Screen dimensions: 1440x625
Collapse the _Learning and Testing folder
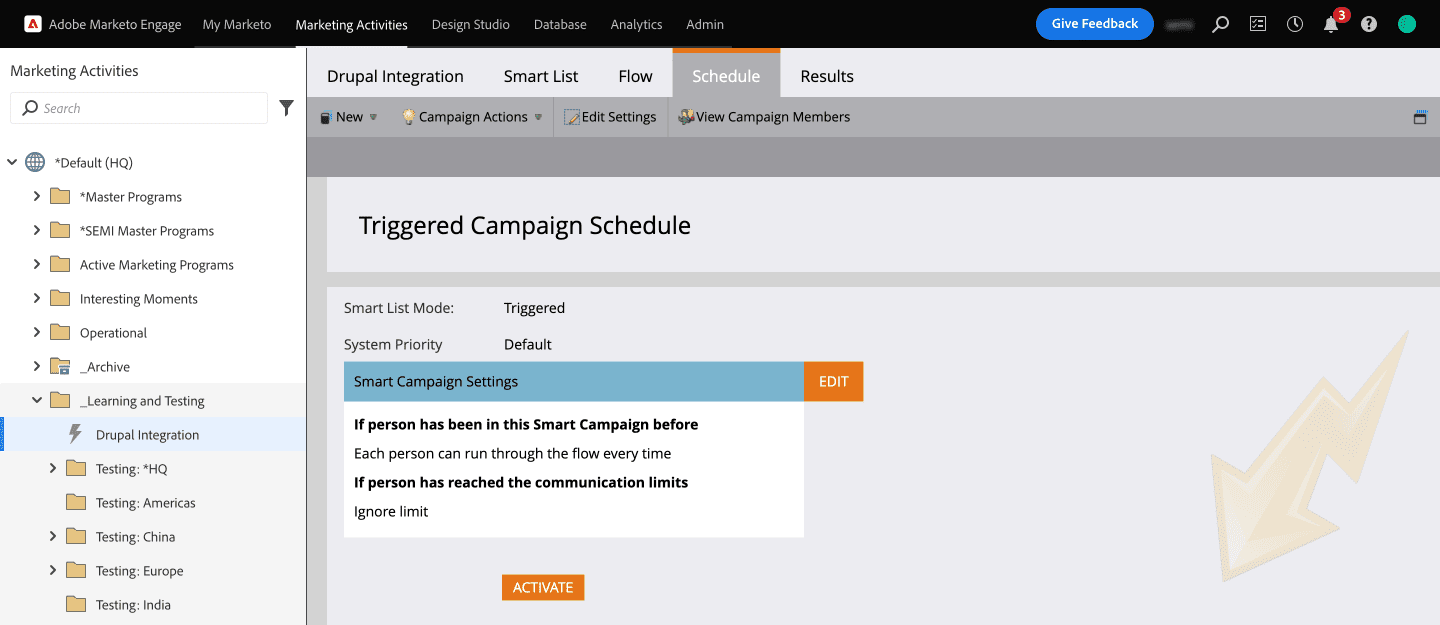tap(37, 401)
